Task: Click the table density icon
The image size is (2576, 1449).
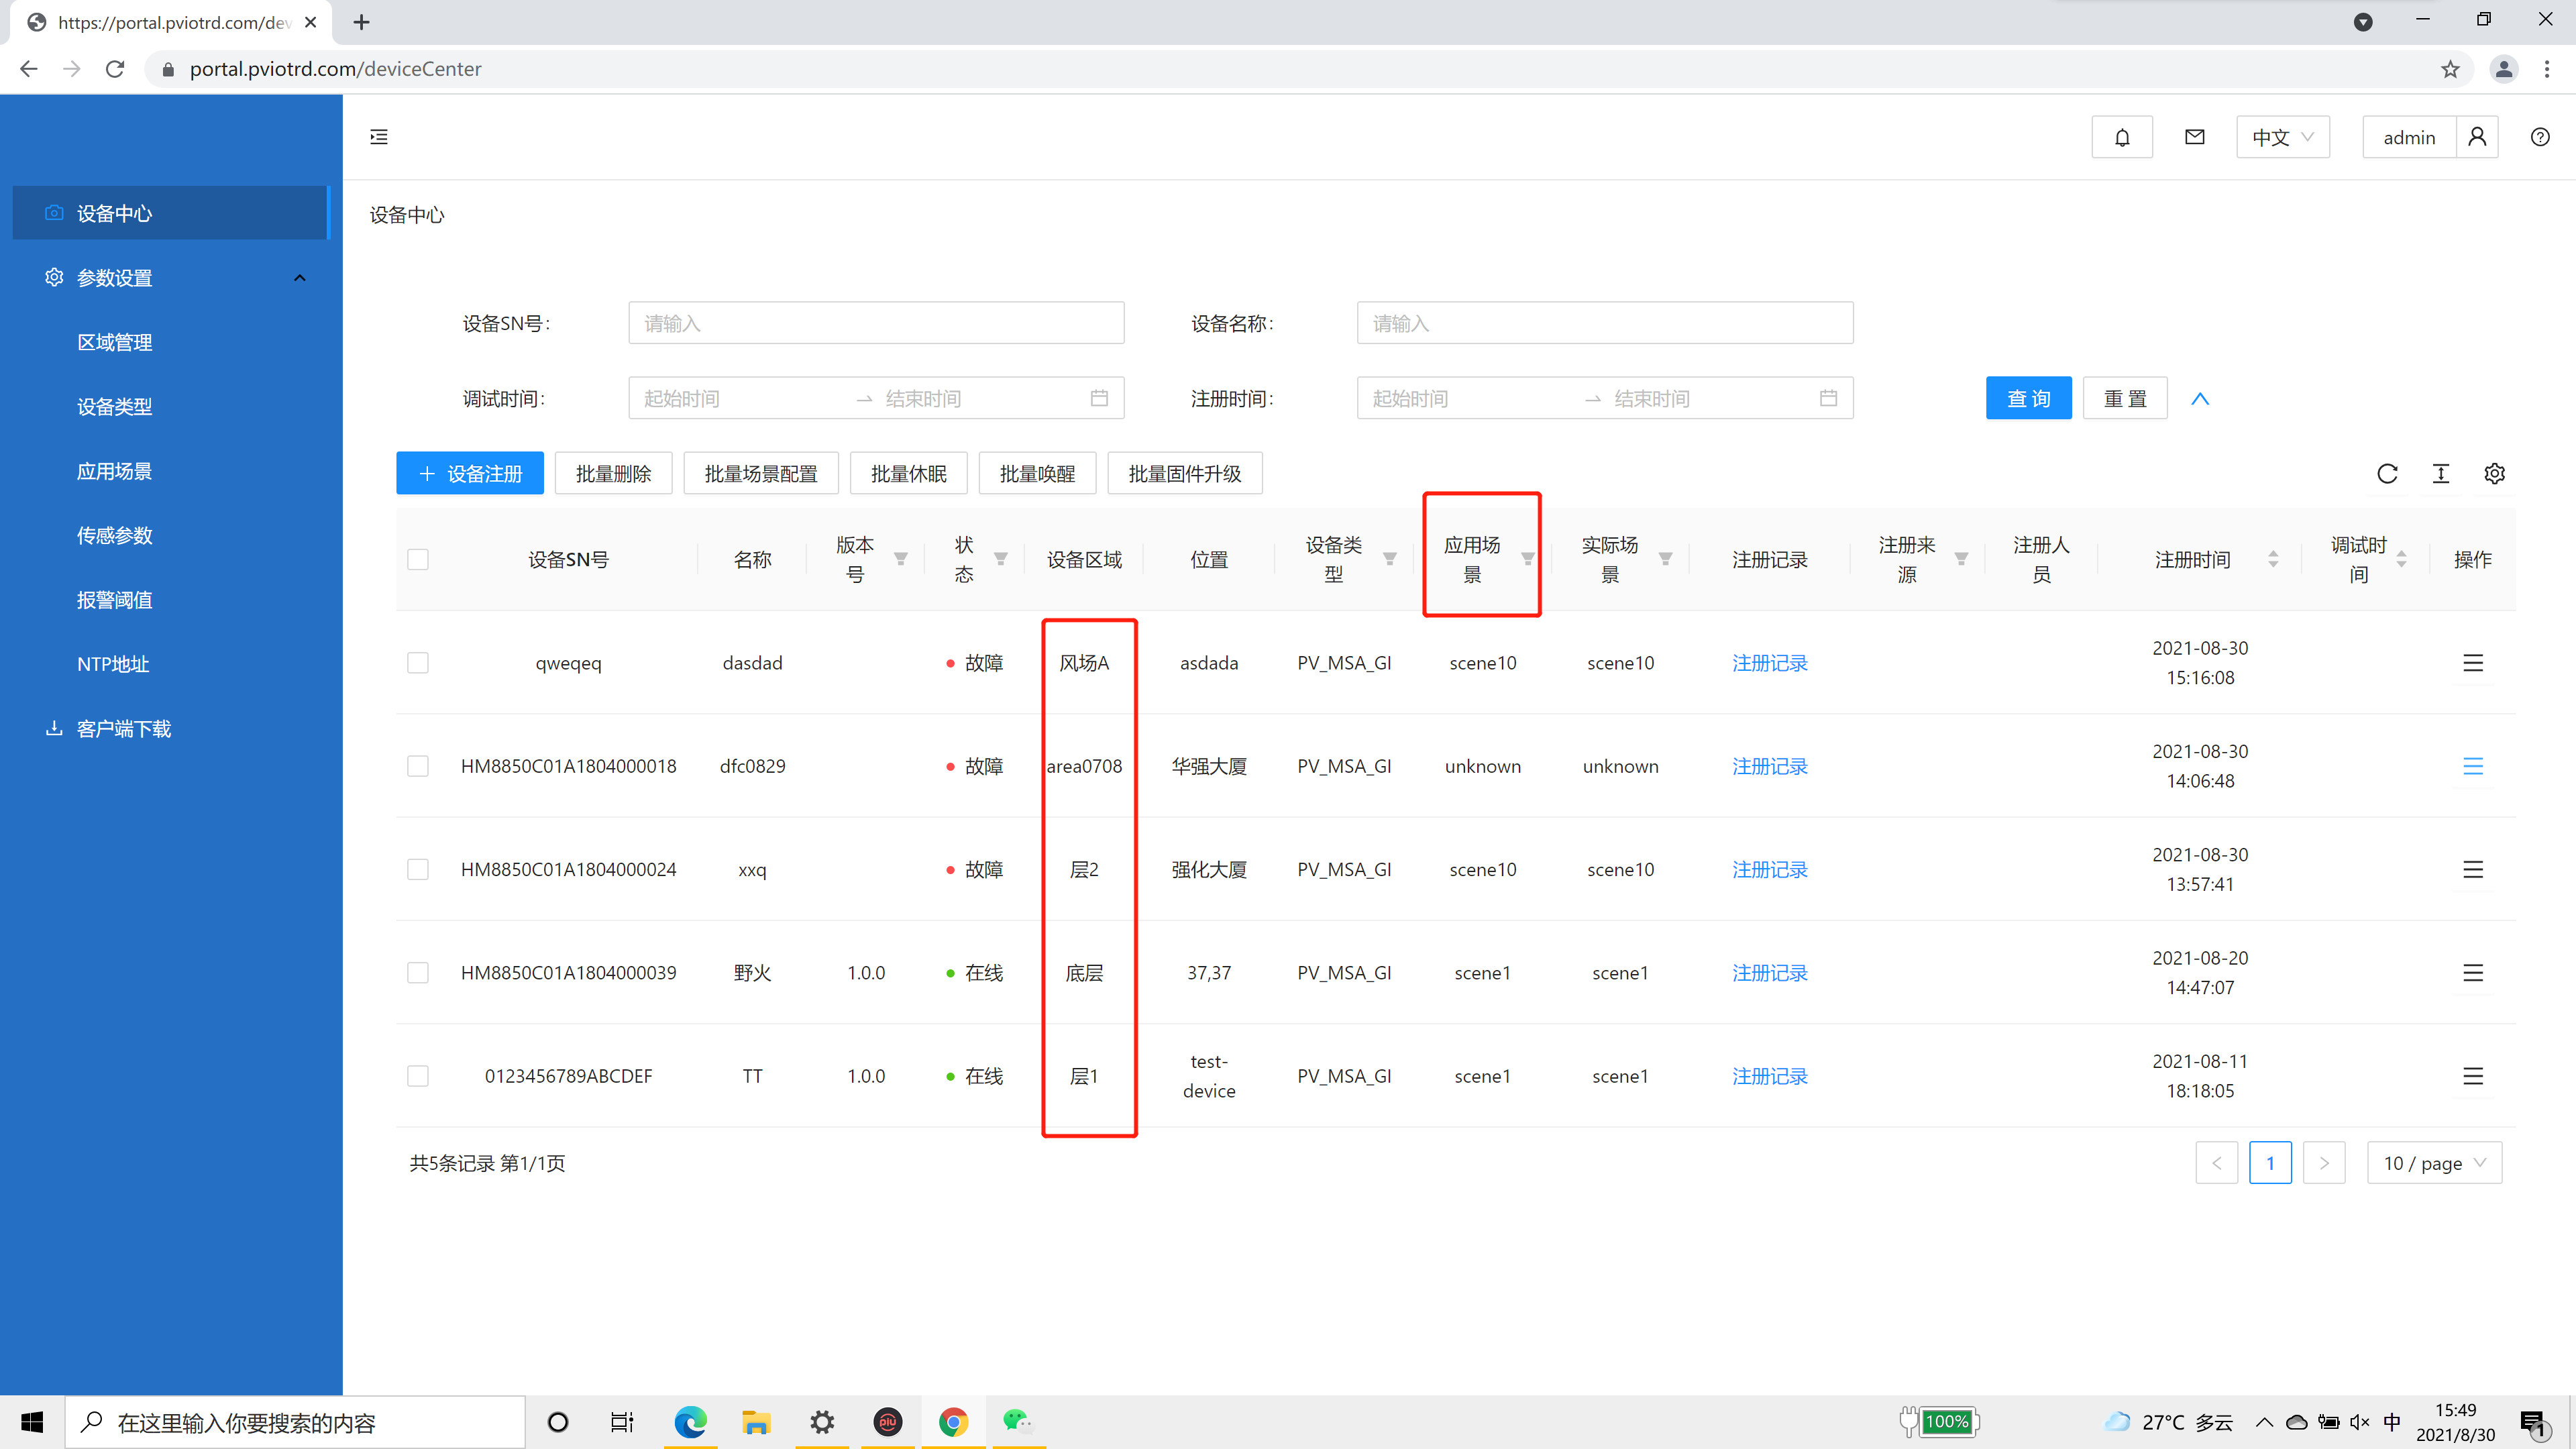Action: pyautogui.click(x=2441, y=473)
